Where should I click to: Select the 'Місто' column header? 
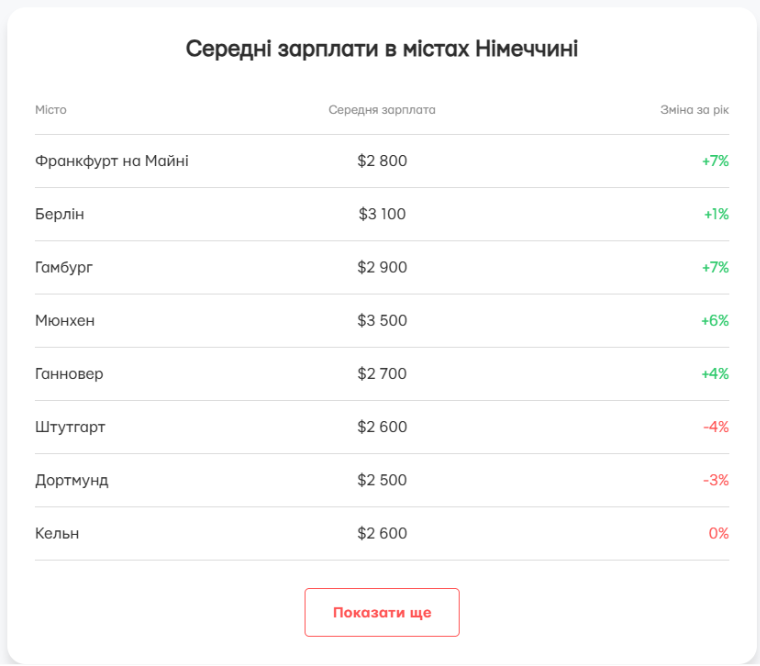50,110
